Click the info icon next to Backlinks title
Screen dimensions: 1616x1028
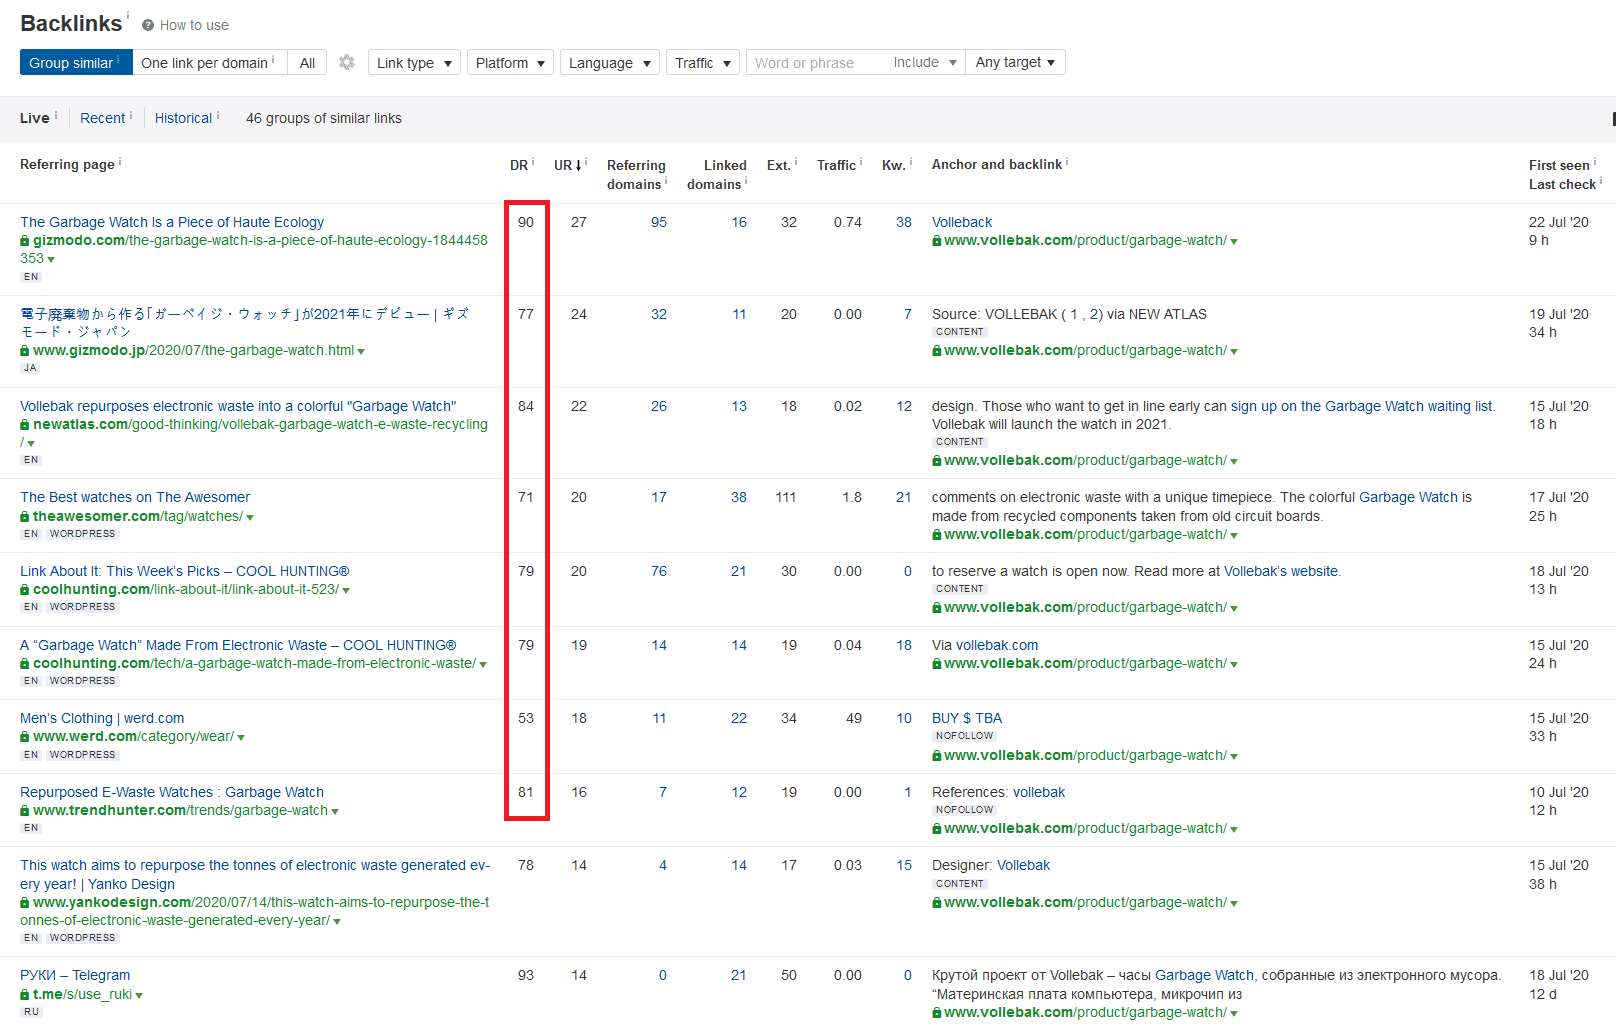click(x=128, y=15)
